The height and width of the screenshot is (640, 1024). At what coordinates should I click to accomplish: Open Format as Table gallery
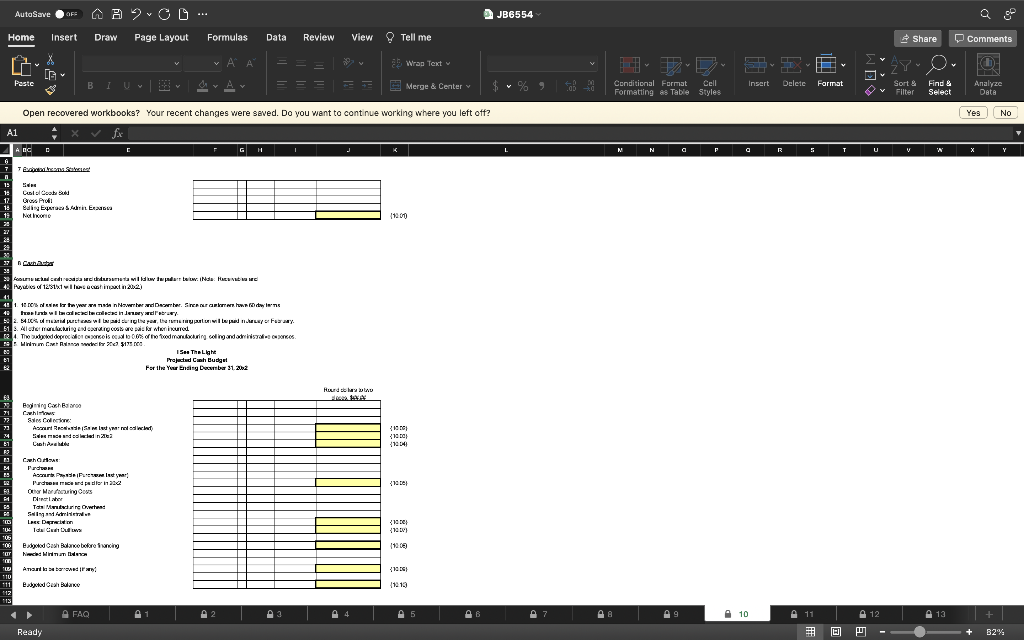point(674,75)
